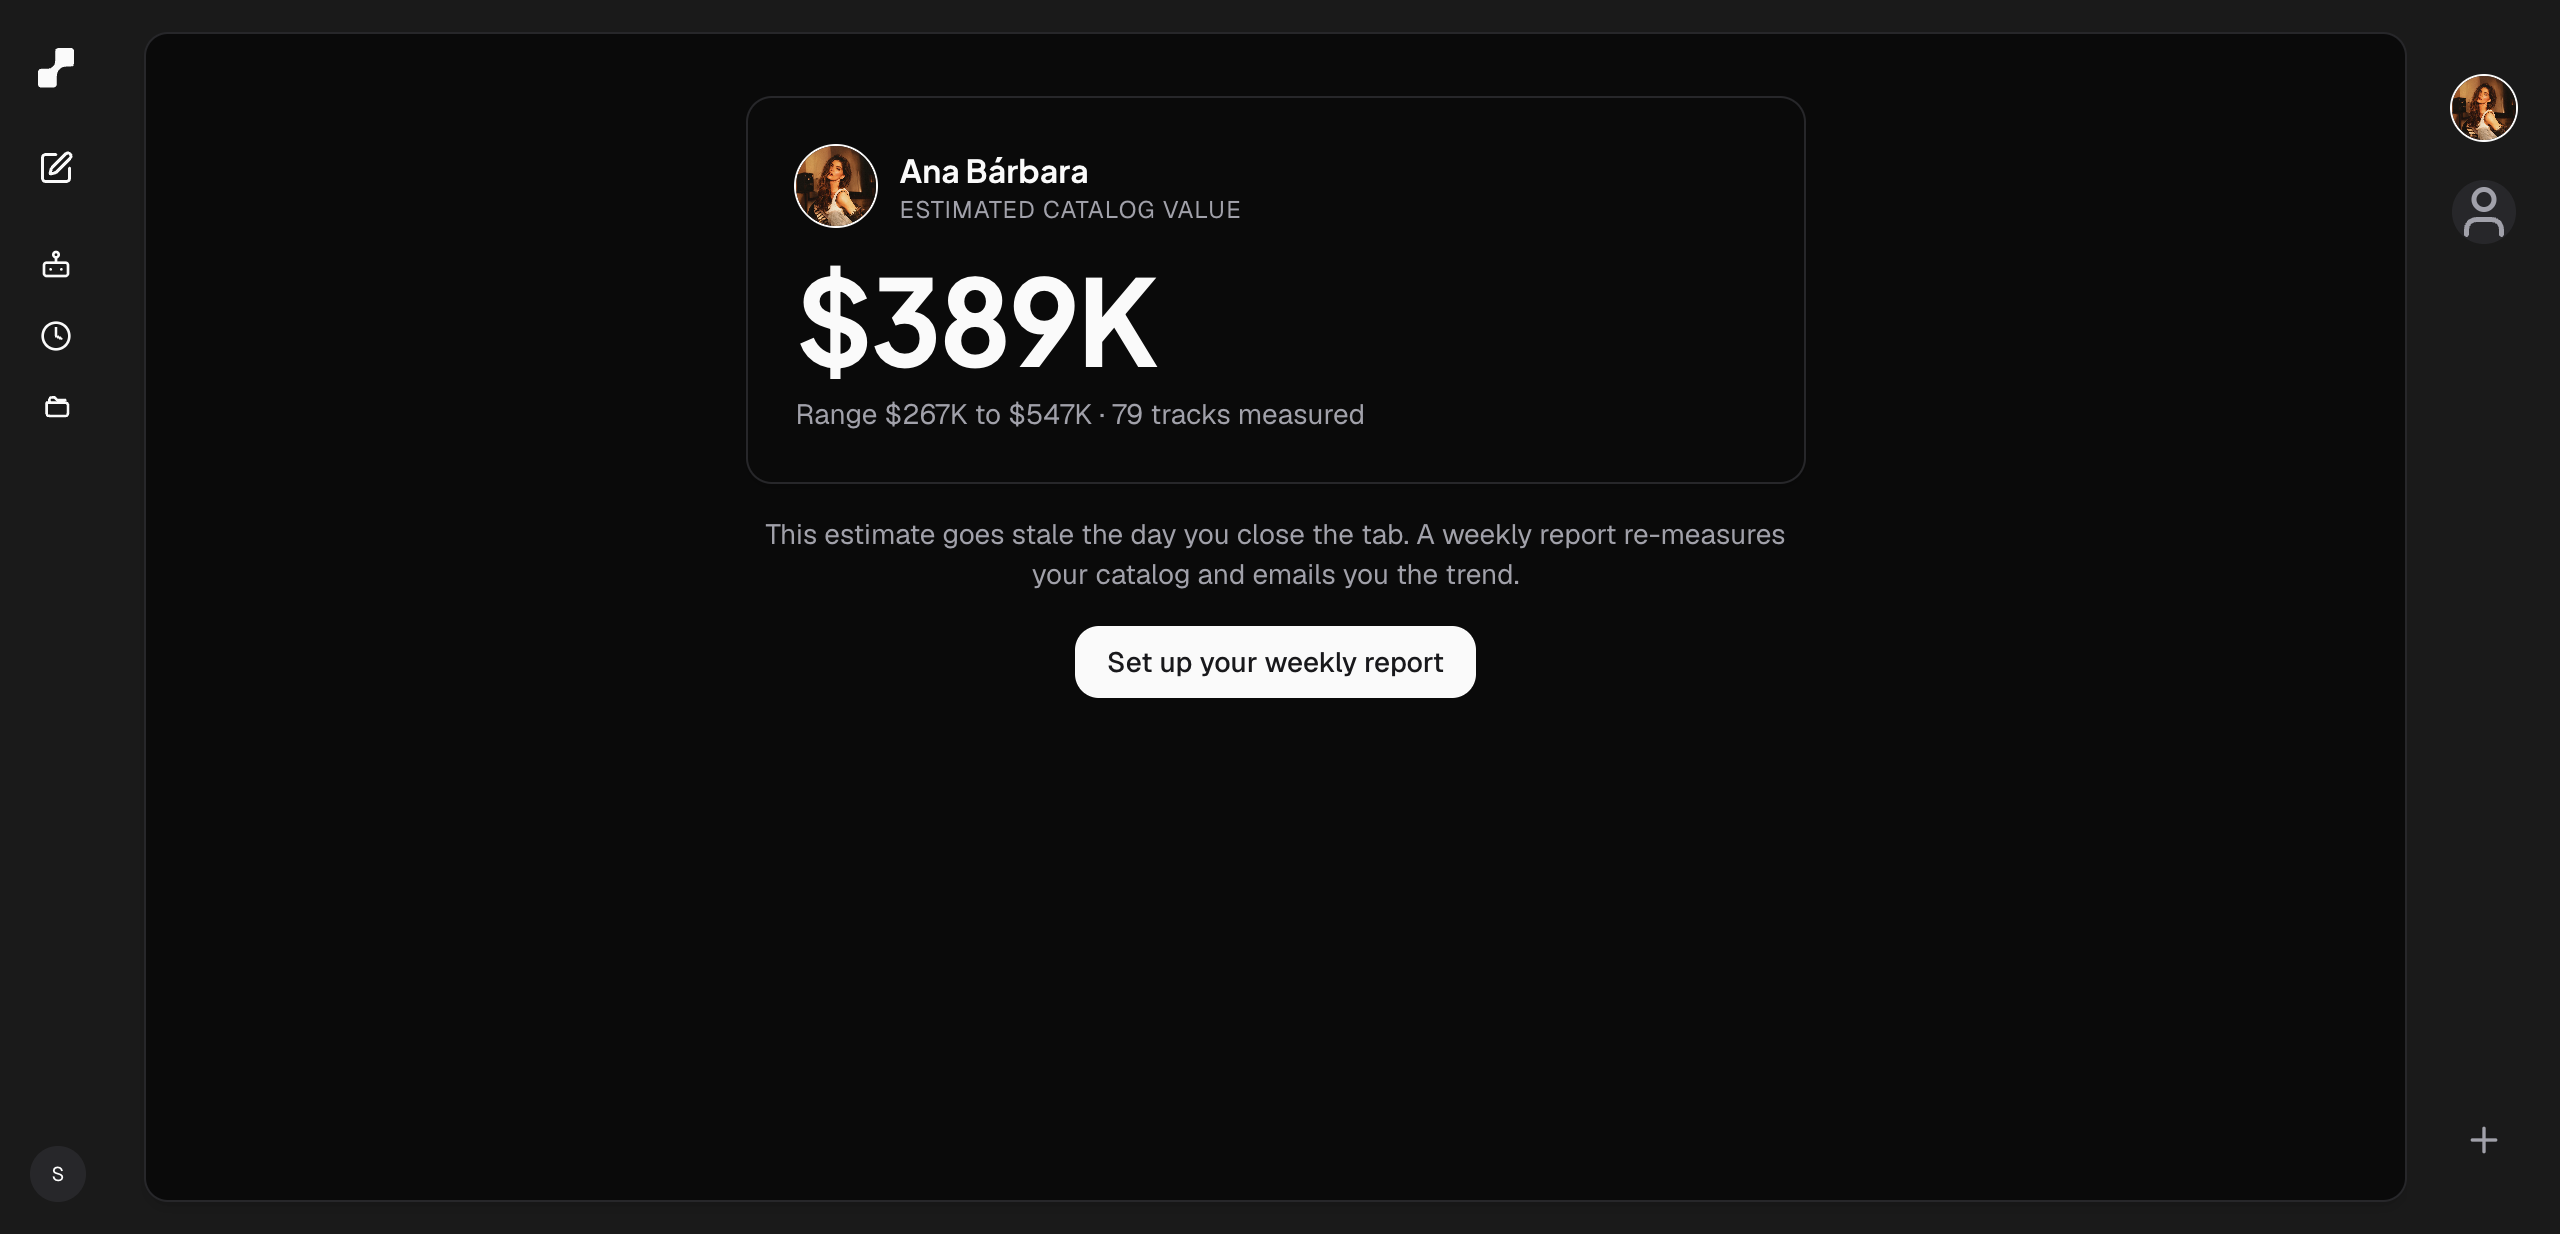The width and height of the screenshot is (2560, 1234).
Task: Click the Estimated Catalog Value label
Action: 1070,210
